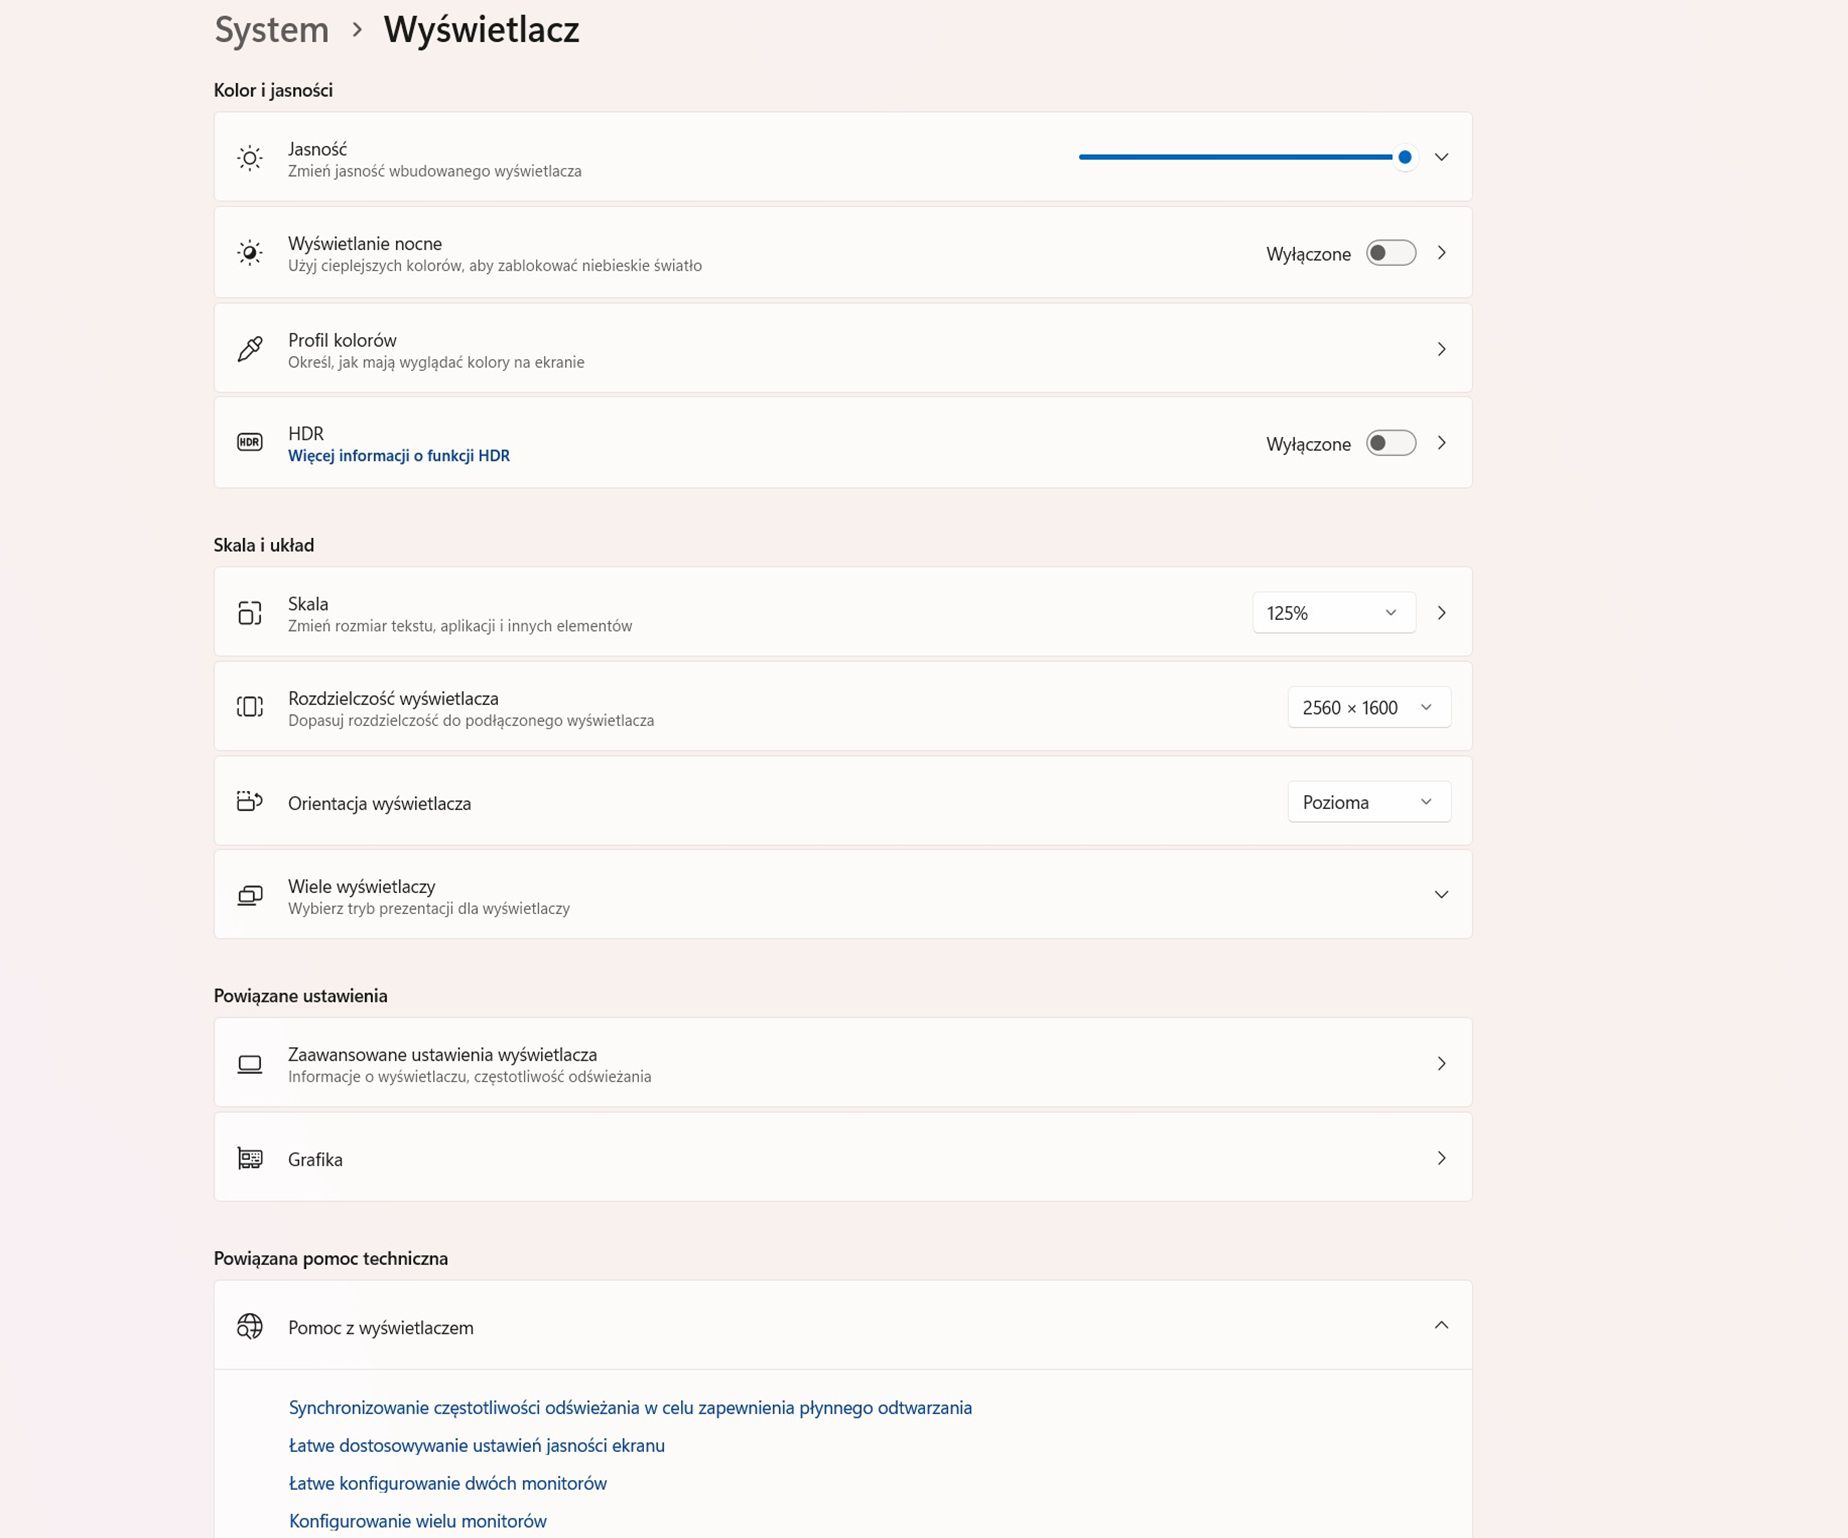Navigate to System breadcrumb
Viewport: 1848px width, 1538px height.
click(x=269, y=29)
